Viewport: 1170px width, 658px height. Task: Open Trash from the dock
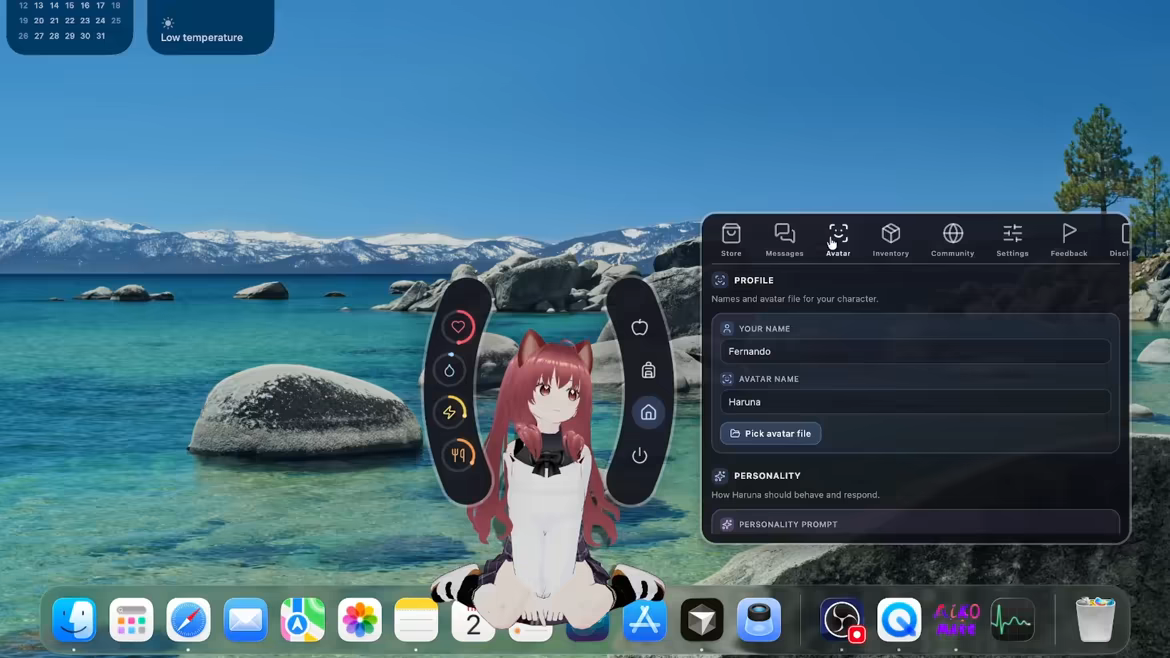pyautogui.click(x=1095, y=619)
